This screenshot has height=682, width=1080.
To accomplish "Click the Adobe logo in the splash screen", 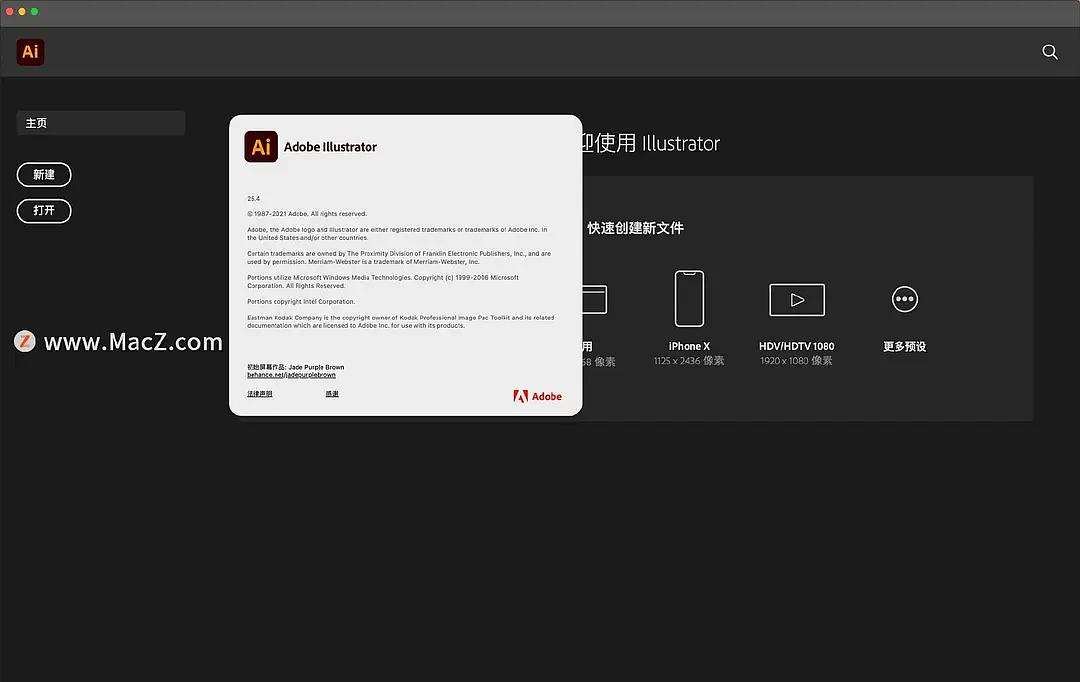I will 537,395.
